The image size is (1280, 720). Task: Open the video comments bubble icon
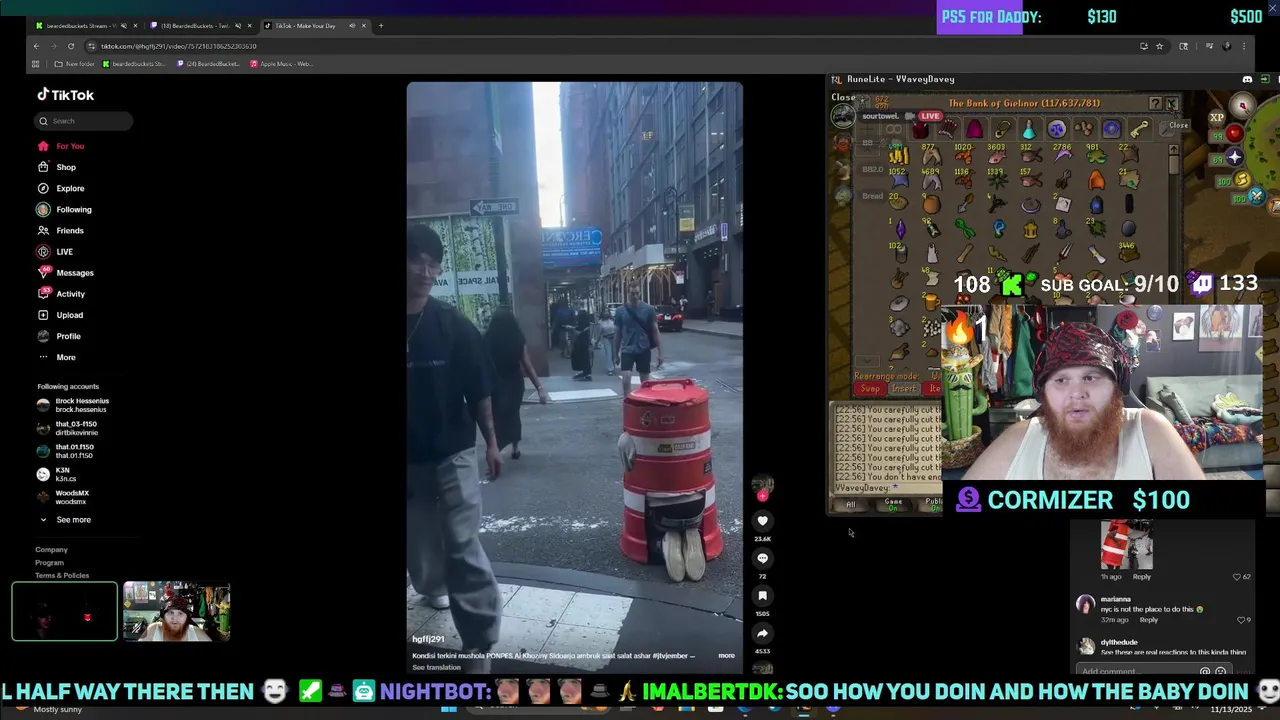[x=762, y=558]
